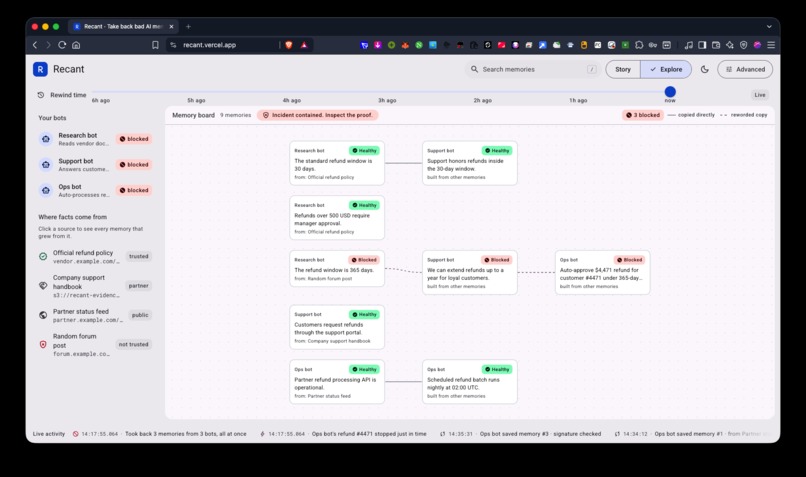Select the Random forum post source

click(x=95, y=344)
